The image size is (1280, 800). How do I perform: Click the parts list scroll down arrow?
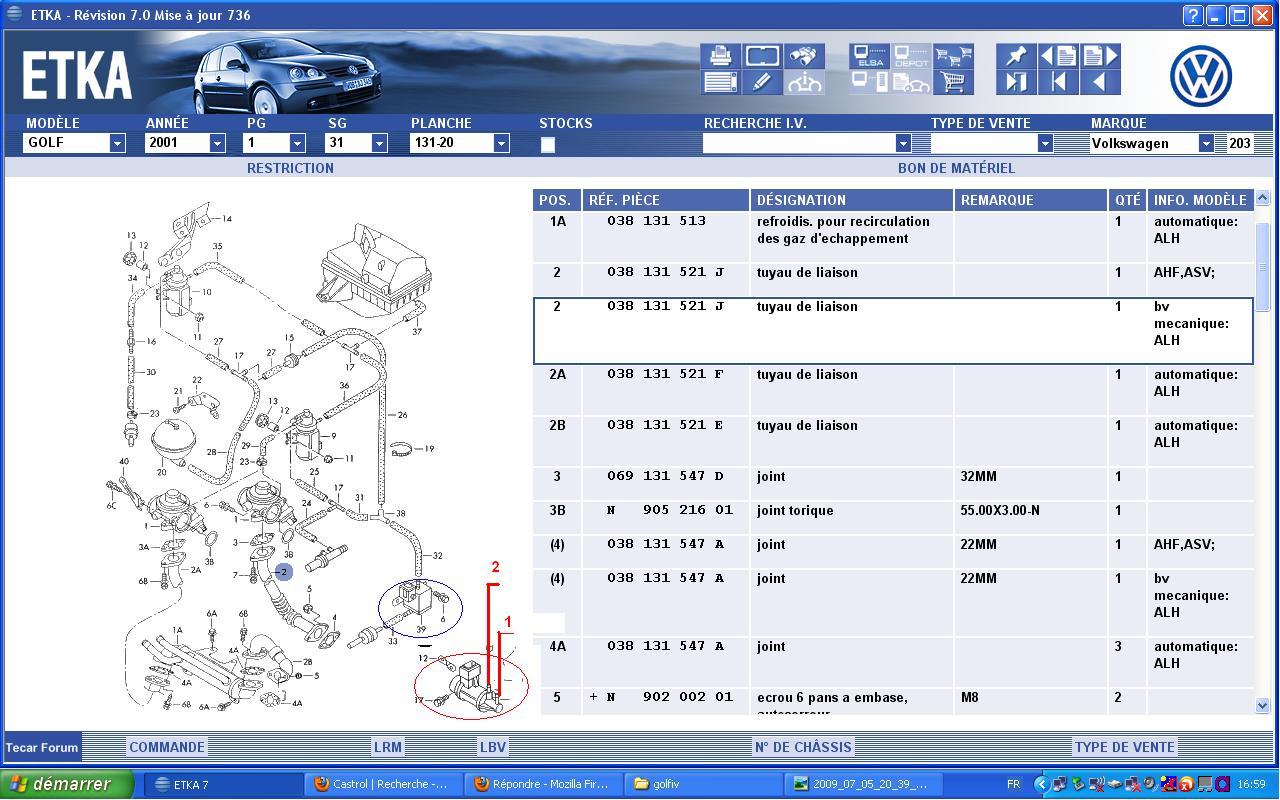(1262, 706)
